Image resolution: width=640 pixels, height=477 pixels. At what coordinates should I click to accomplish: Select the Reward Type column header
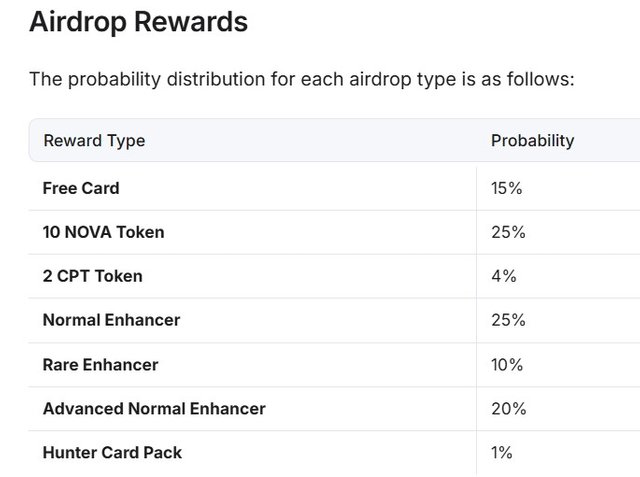(x=94, y=141)
